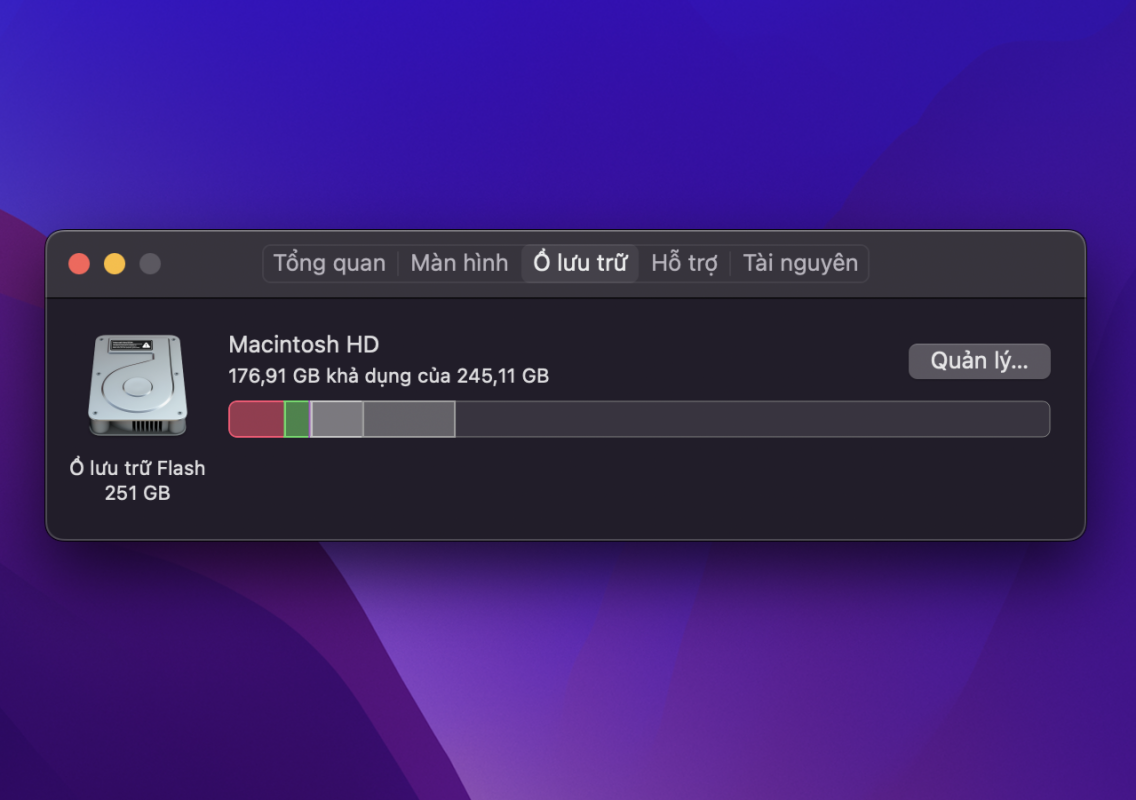Click the green segment of the storage bar
The width and height of the screenshot is (1136, 800).
(296, 419)
